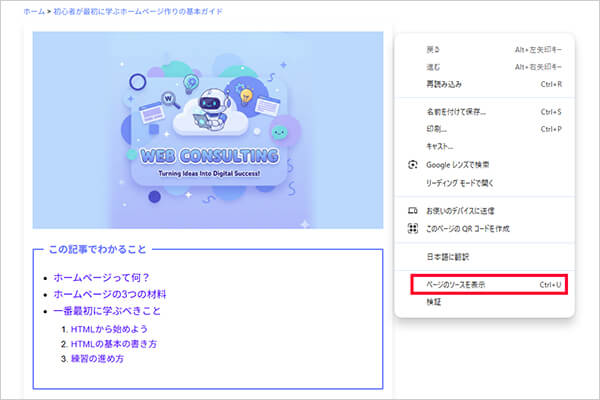Select お使いのデバイスに送信 menu entry
600x400 pixels.
[x=484, y=211]
